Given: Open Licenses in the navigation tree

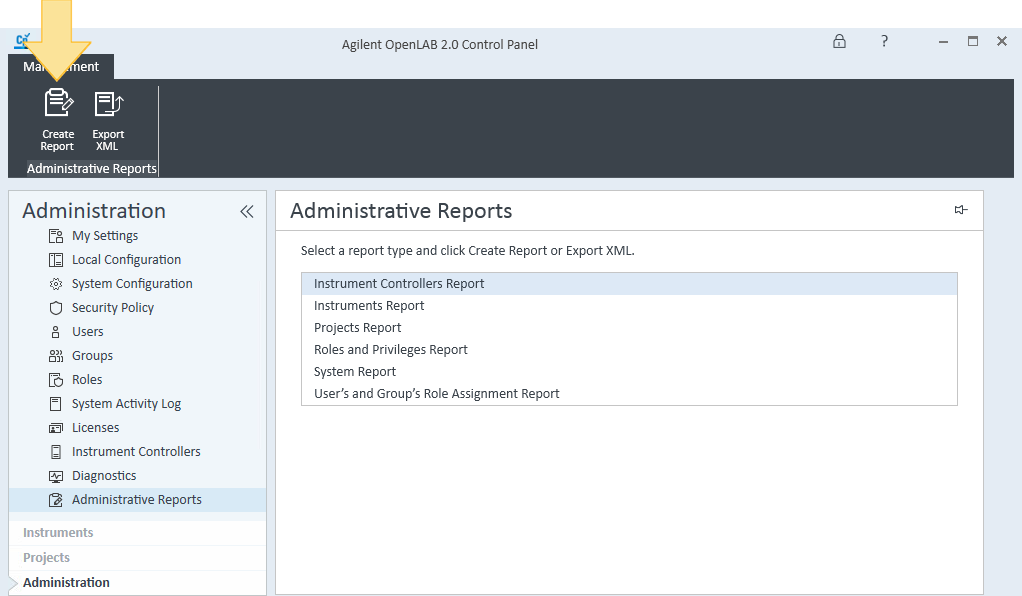Looking at the screenshot, I should click(95, 428).
